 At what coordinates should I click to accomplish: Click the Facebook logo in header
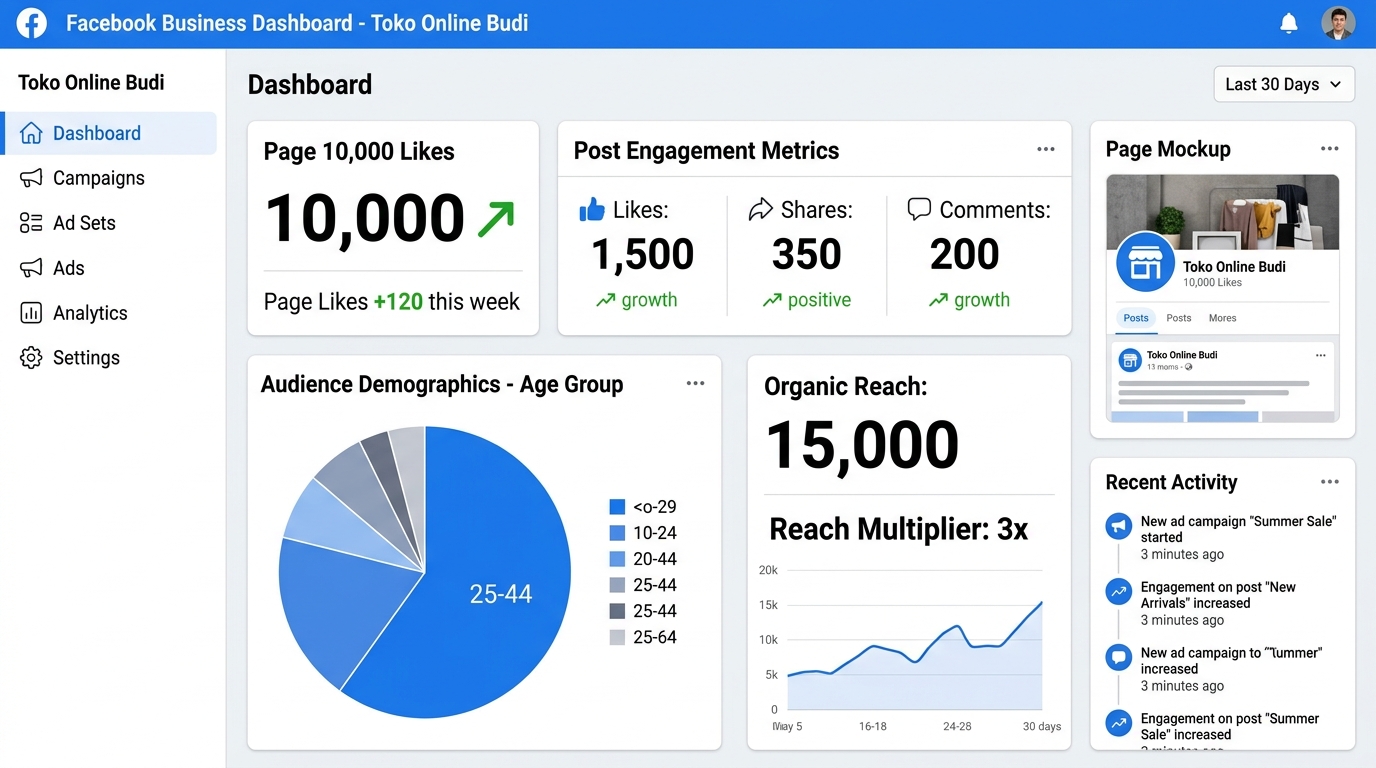coord(32,23)
